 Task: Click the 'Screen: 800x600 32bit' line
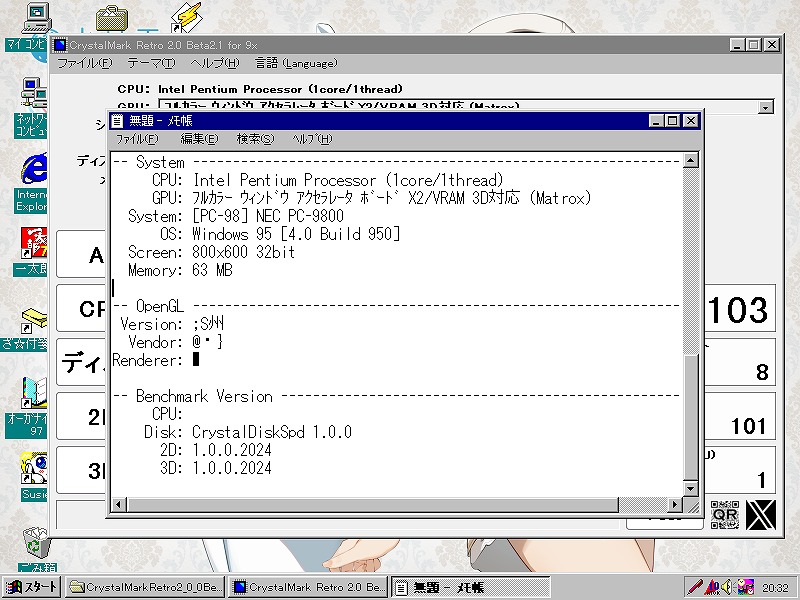coord(211,252)
